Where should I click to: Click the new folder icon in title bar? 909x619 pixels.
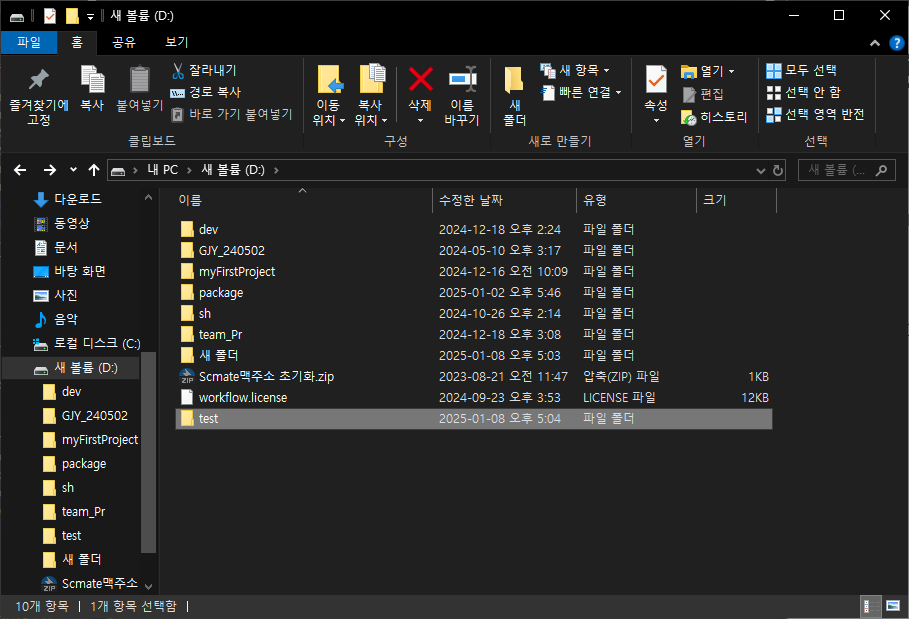pyautogui.click(x=72, y=16)
